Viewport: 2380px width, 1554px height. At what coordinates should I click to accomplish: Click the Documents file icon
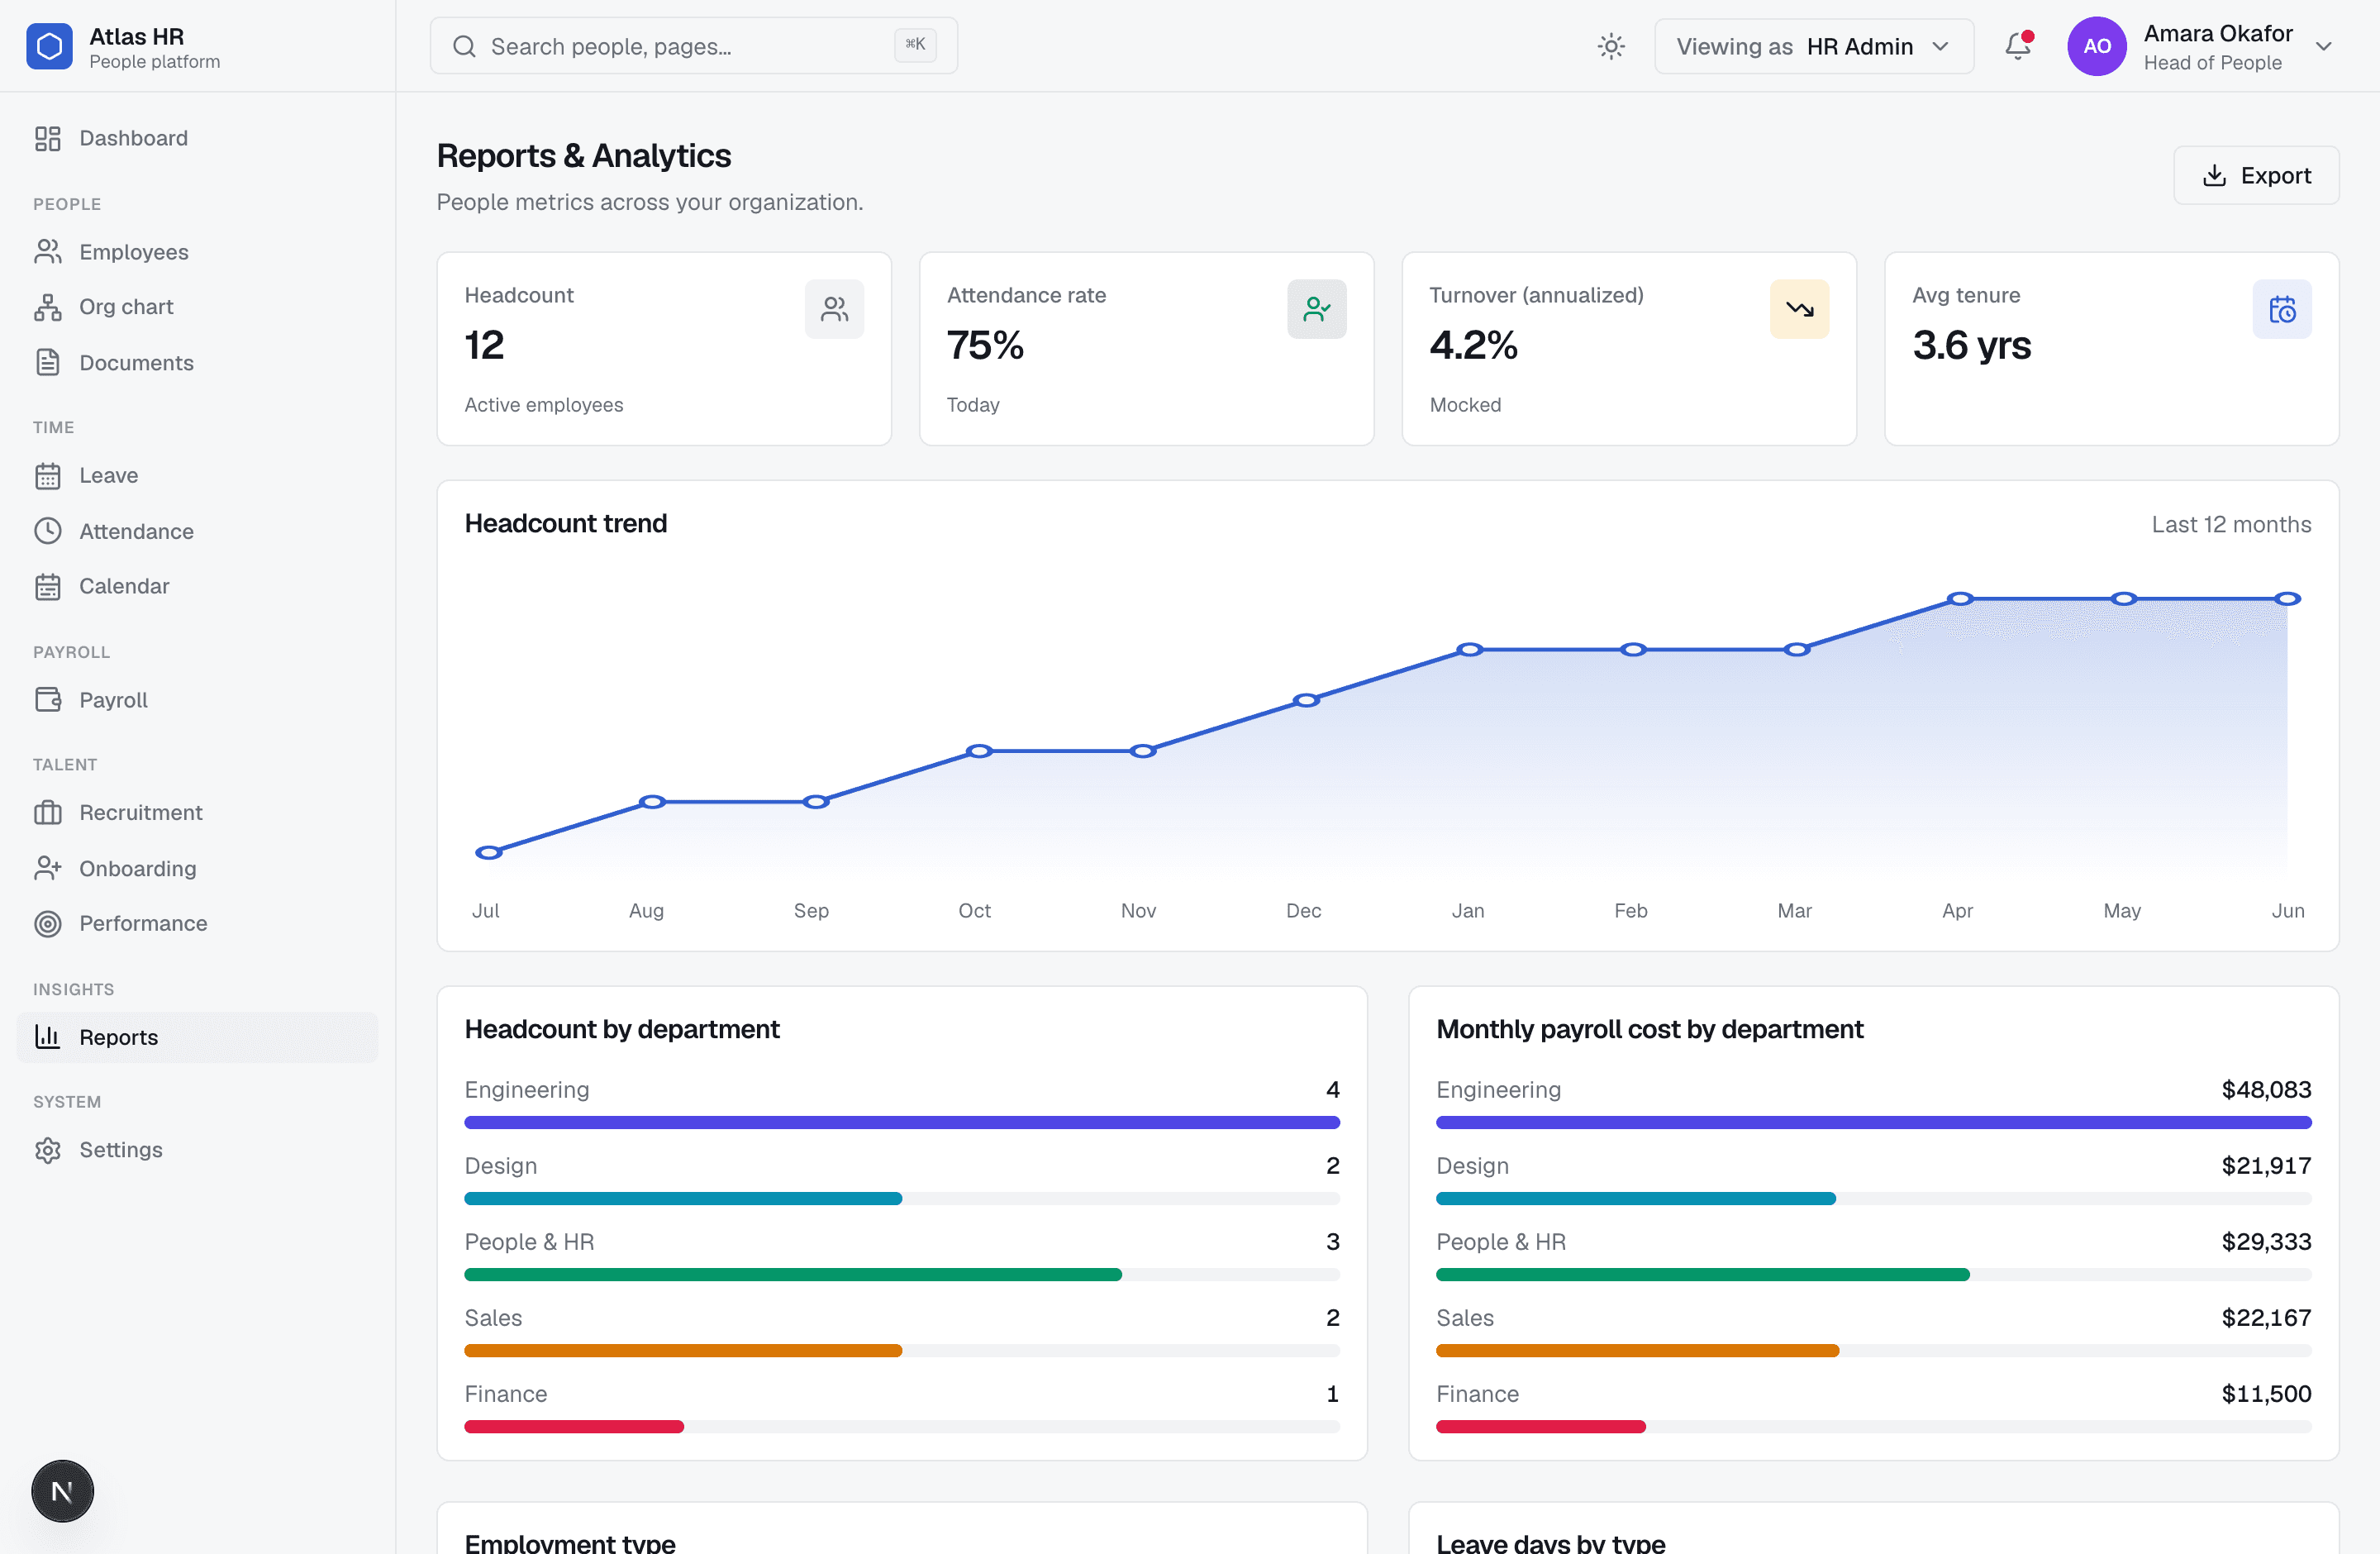pyautogui.click(x=48, y=363)
